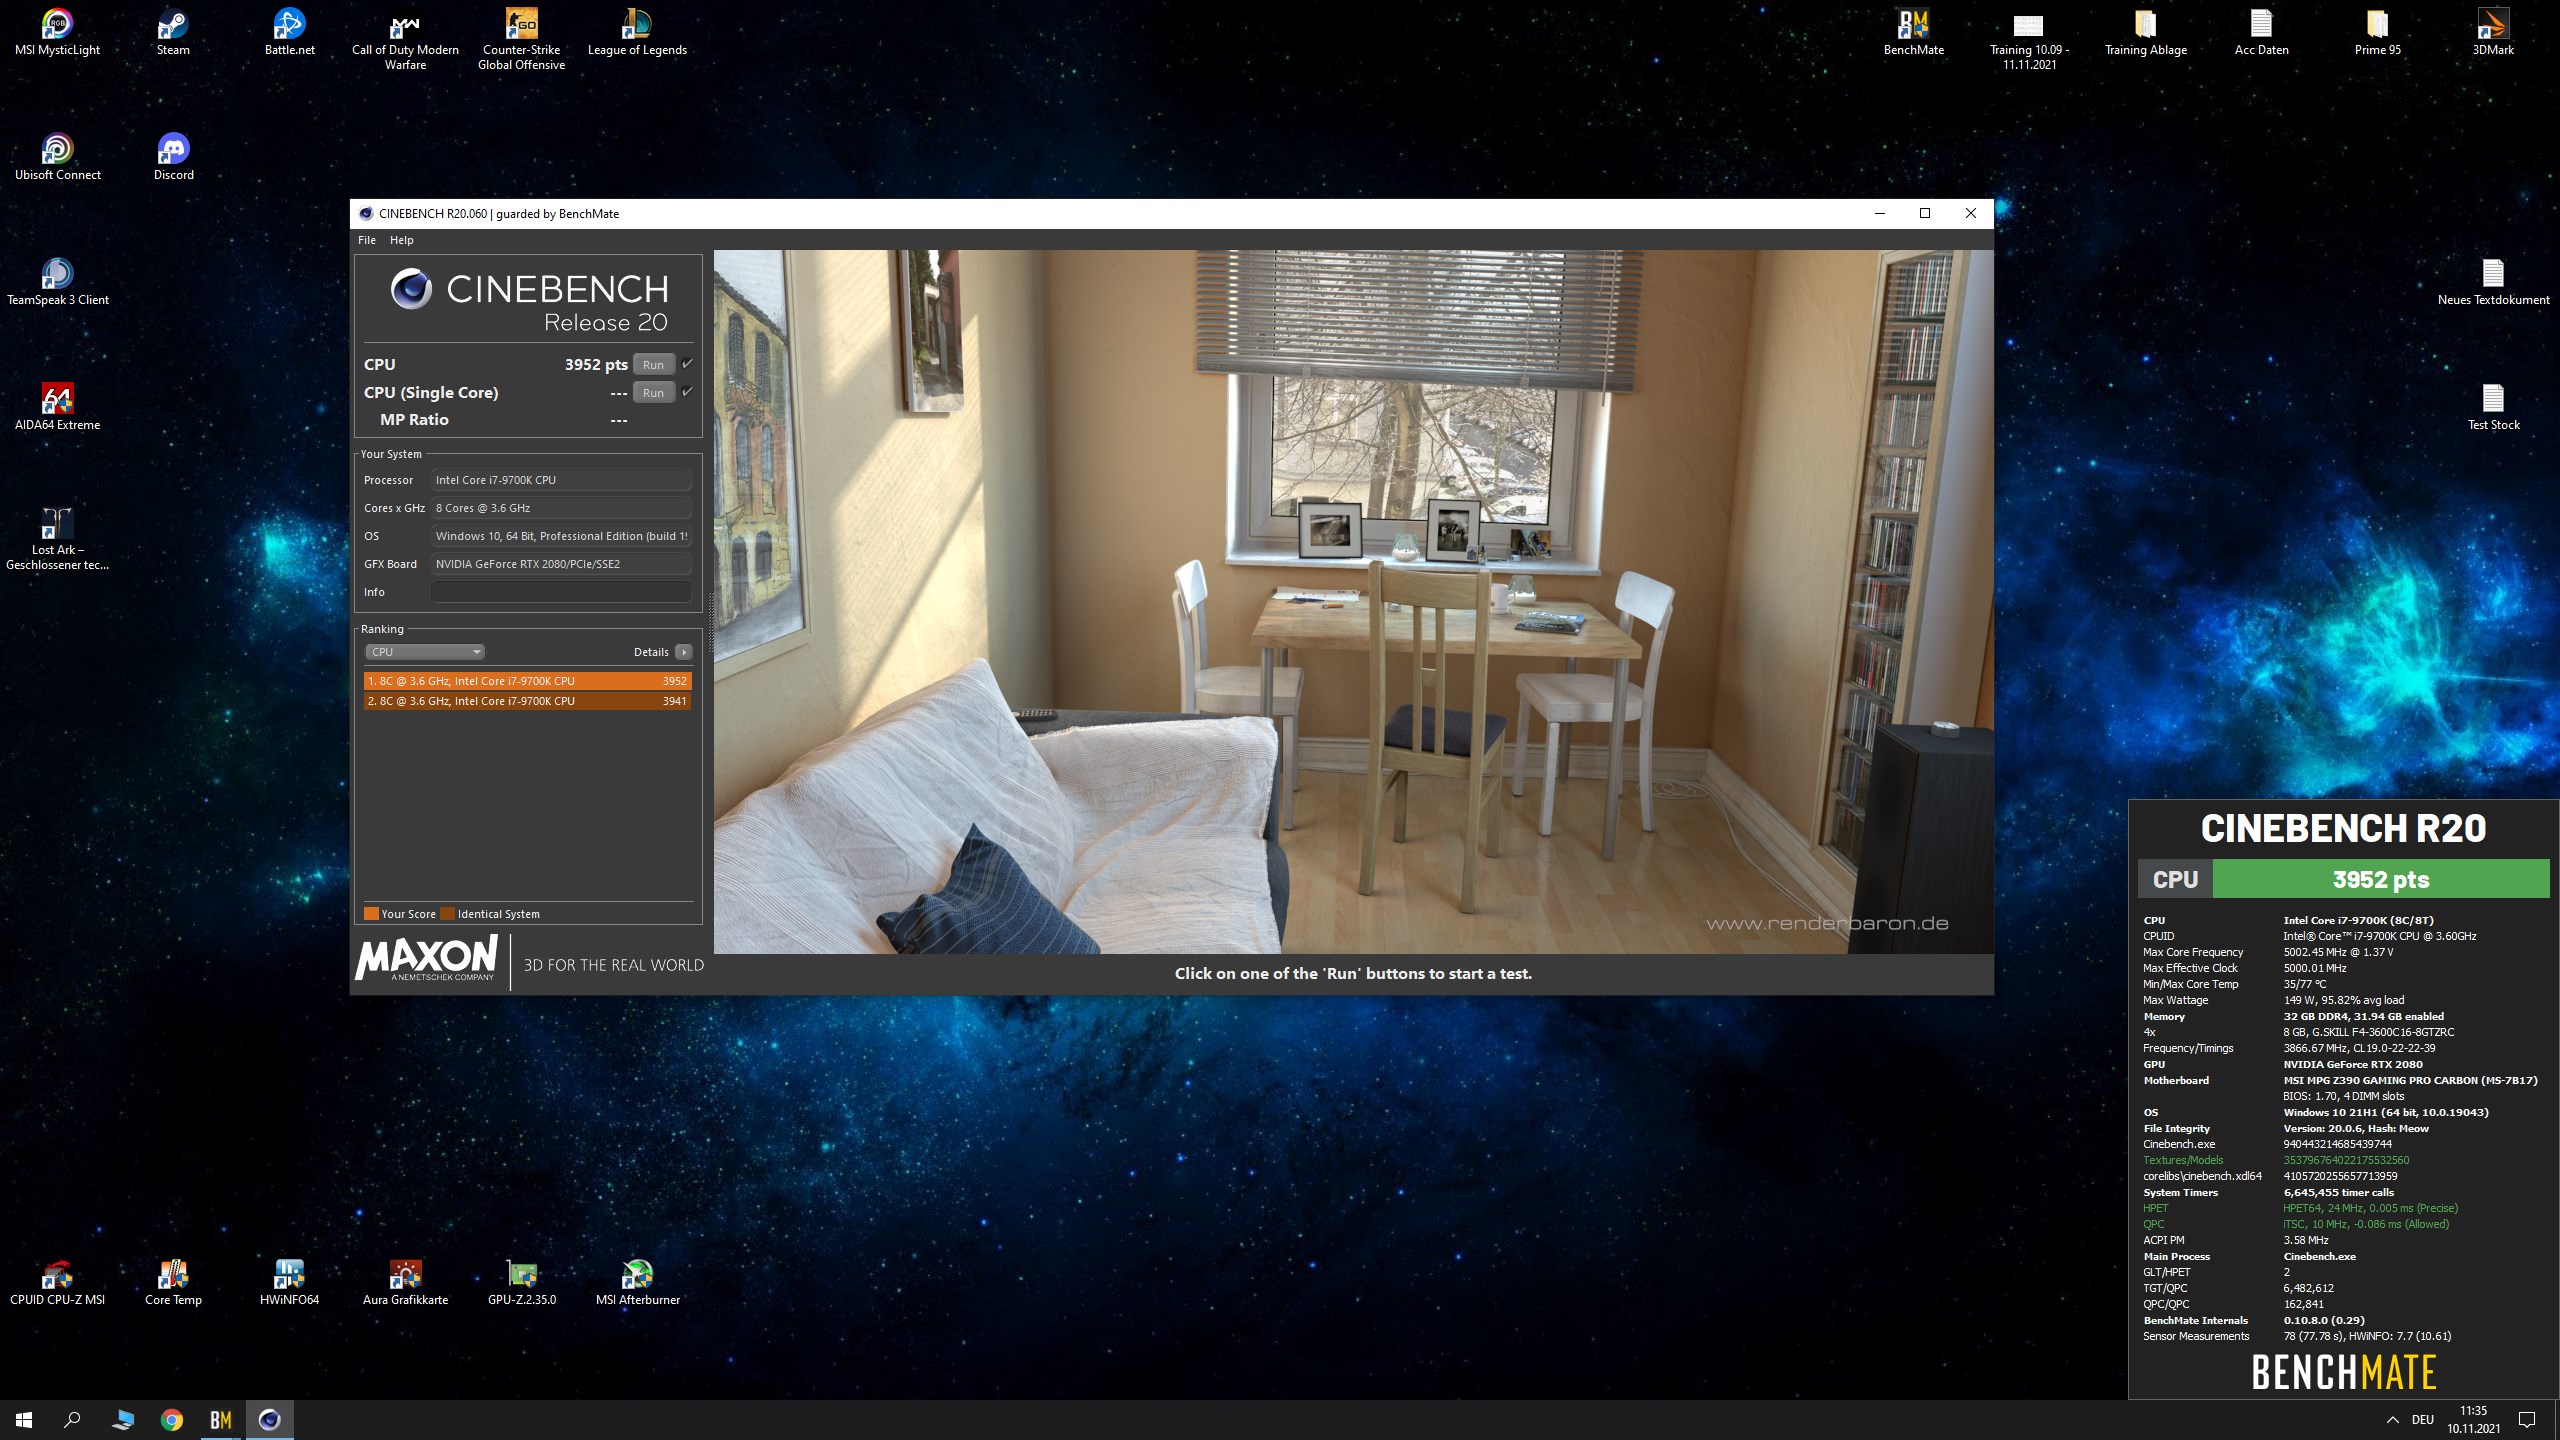Click the BenchMate 3952 pts score bar
Screen dimensions: 2560x1440
(2380, 880)
